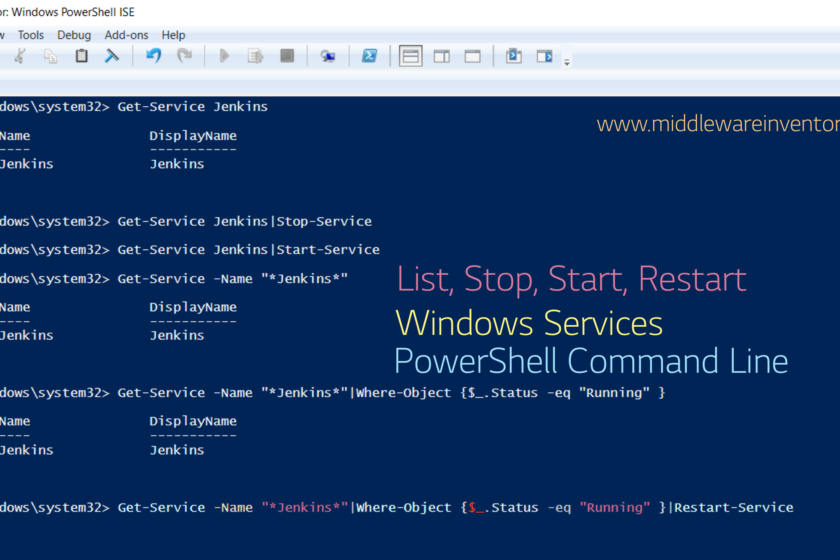Viewport: 840px width, 560px height.
Task: Click the Paste clipboard icon
Action: point(81,56)
